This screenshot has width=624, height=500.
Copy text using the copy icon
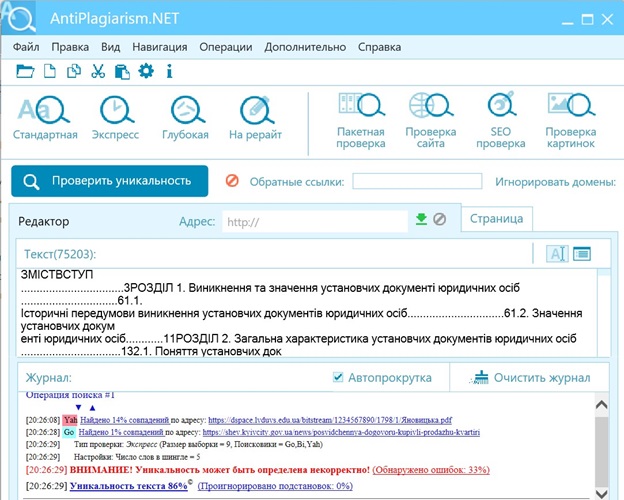pyautogui.click(x=74, y=71)
